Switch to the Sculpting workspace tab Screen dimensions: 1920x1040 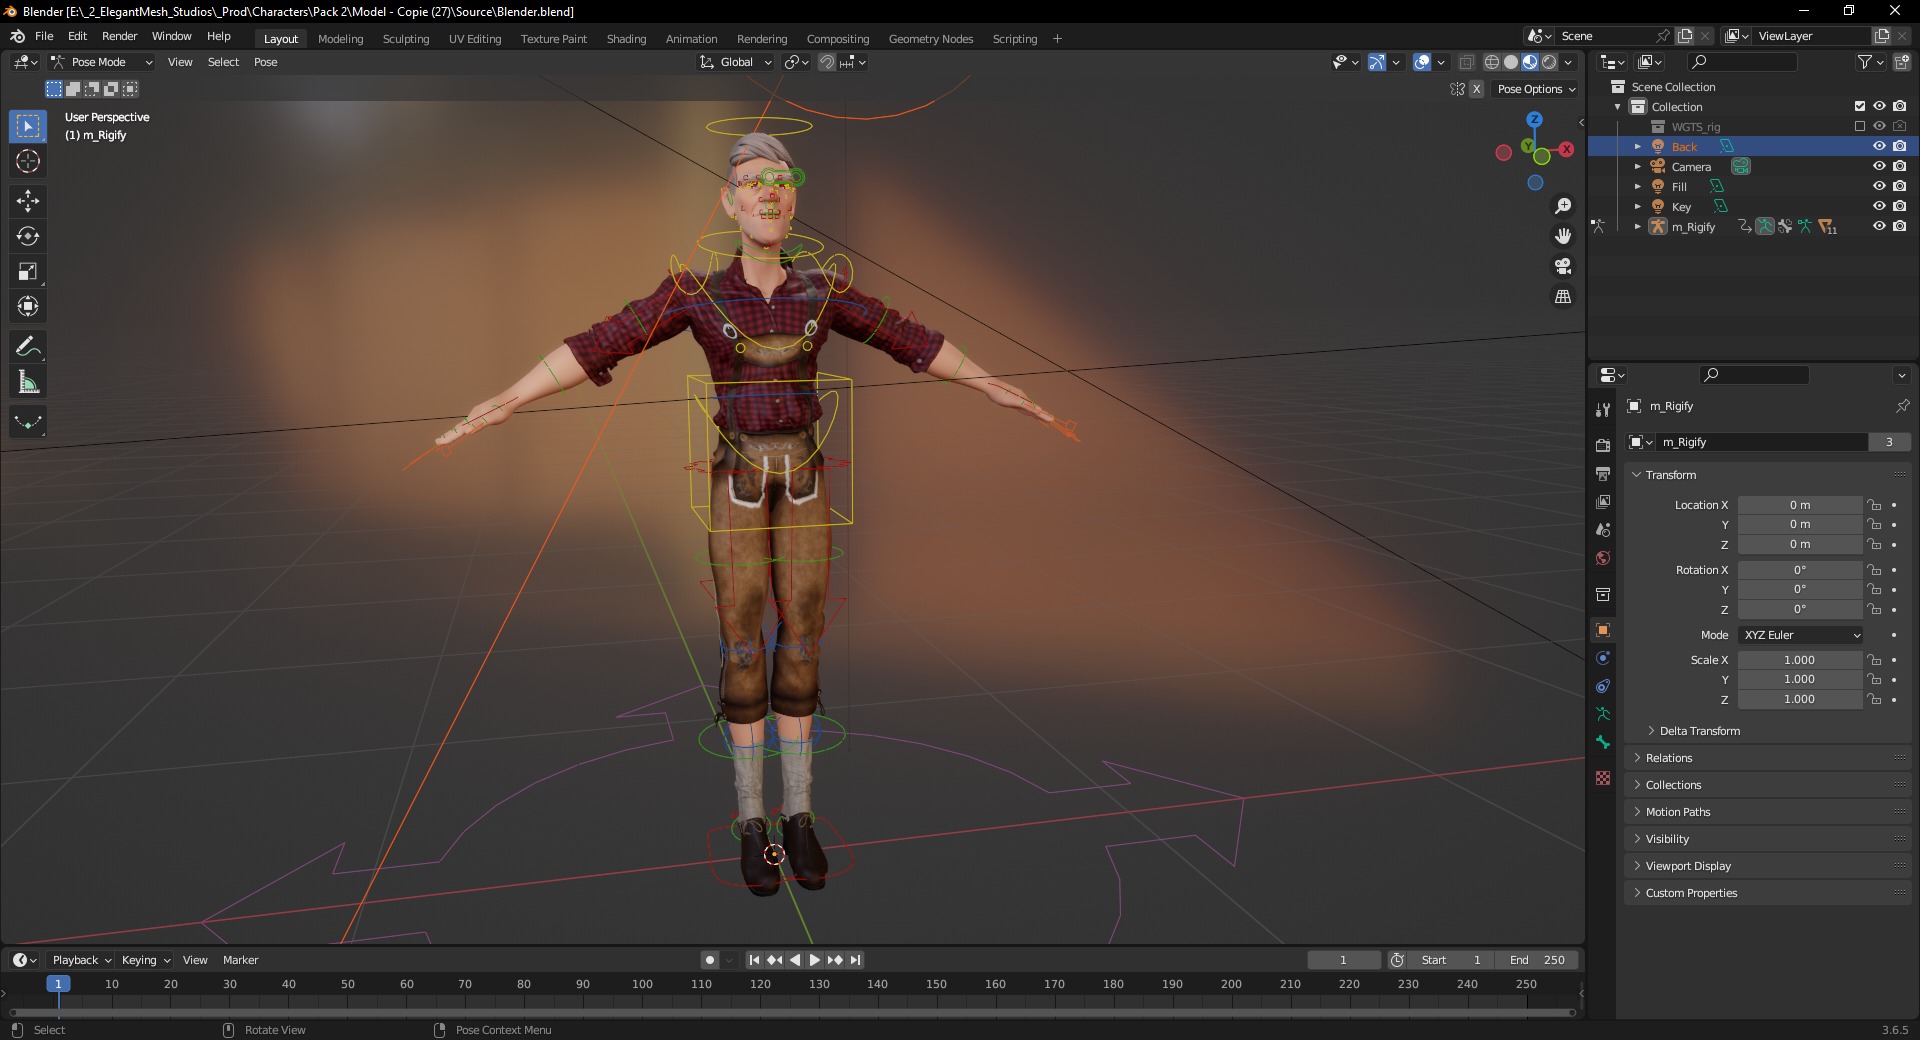pos(406,39)
